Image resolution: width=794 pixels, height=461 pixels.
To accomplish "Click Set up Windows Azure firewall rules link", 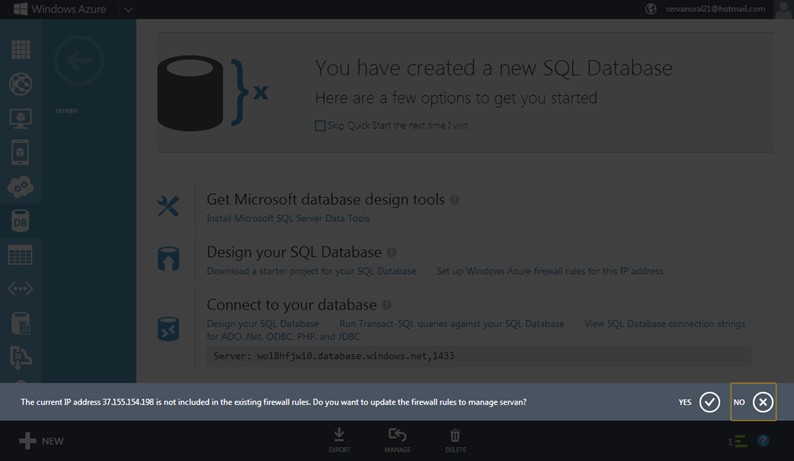I will 550,271.
